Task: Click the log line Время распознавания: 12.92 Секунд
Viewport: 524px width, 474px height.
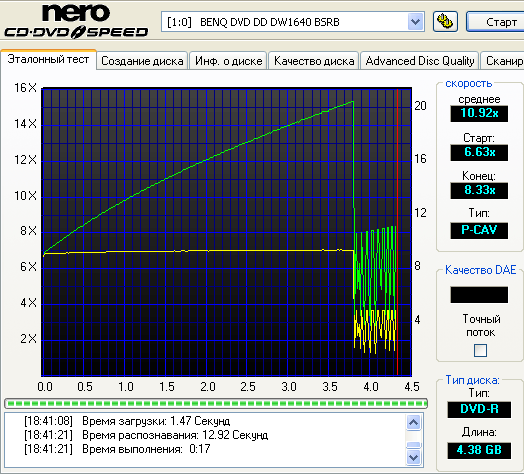Action: tap(146, 435)
